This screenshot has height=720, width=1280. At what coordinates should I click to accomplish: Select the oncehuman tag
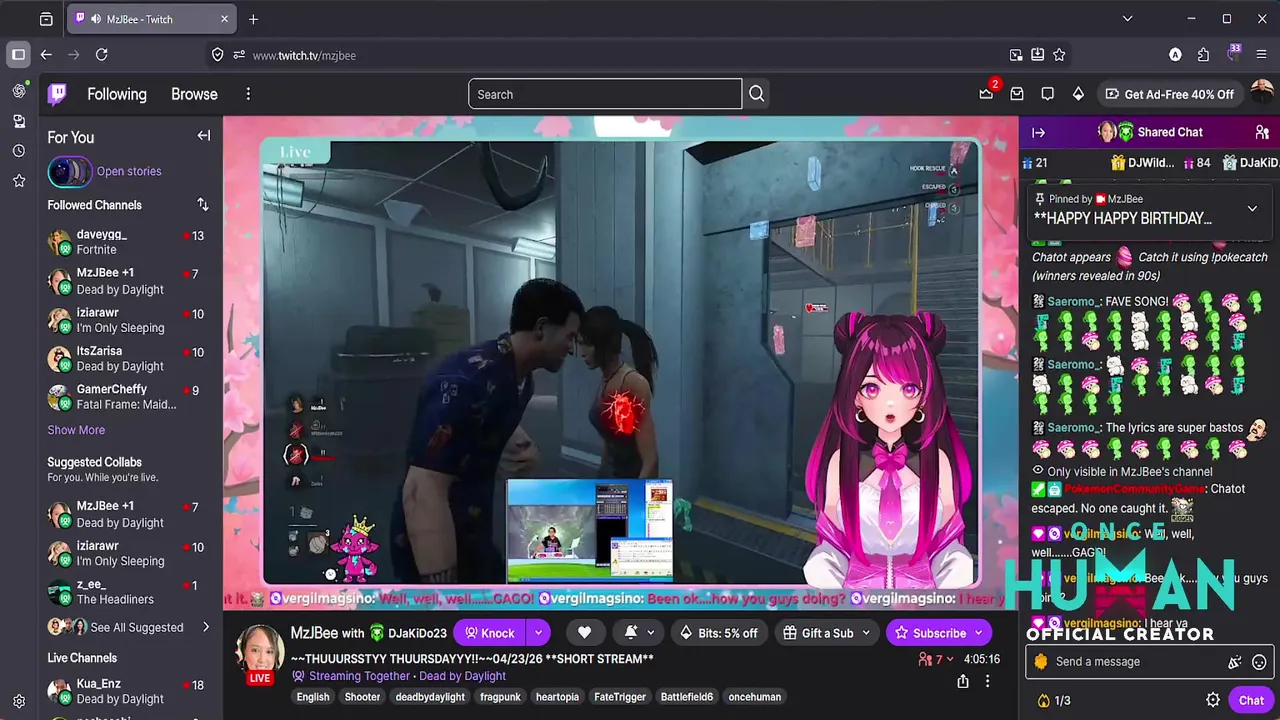pos(754,697)
